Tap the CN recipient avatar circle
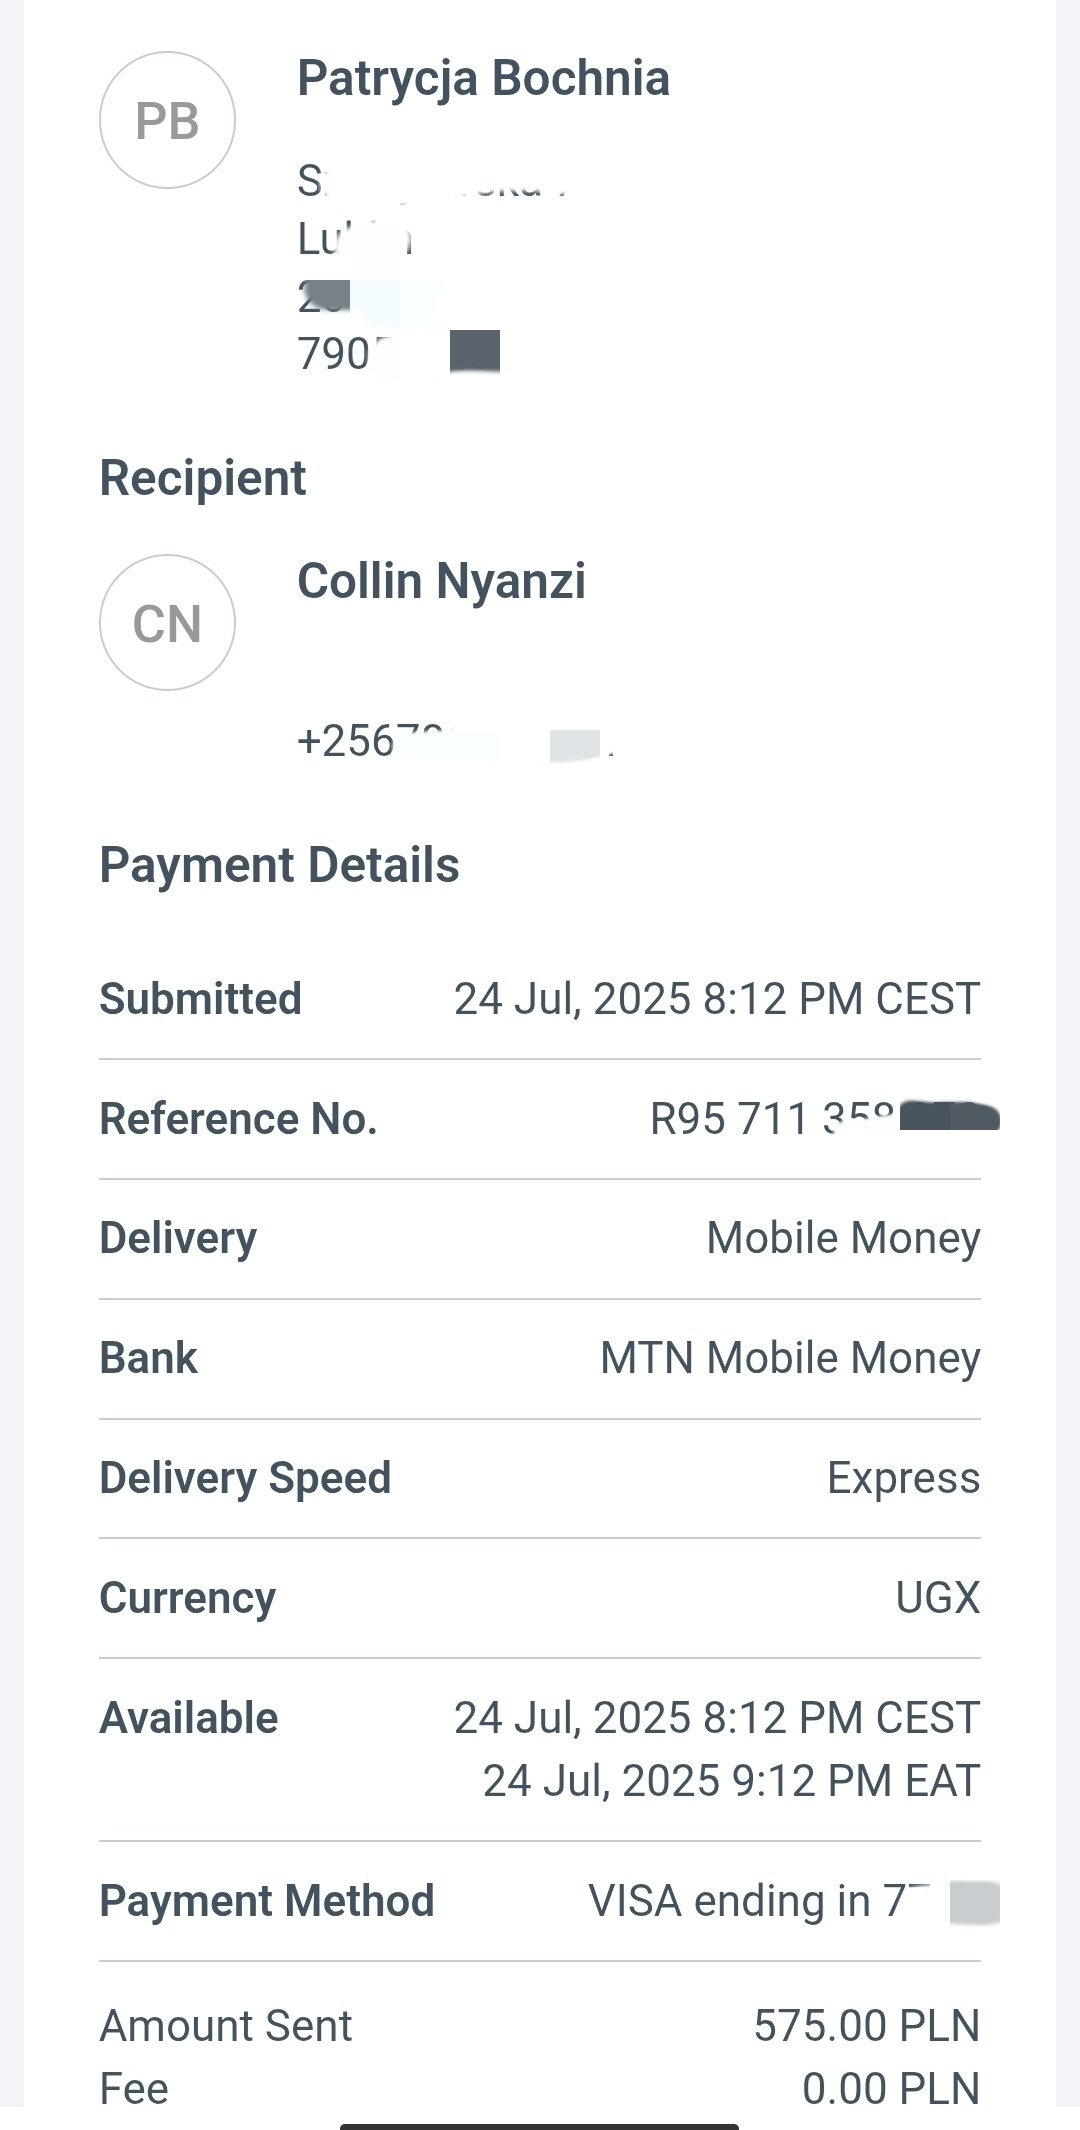This screenshot has height=2130, width=1080. tap(167, 622)
